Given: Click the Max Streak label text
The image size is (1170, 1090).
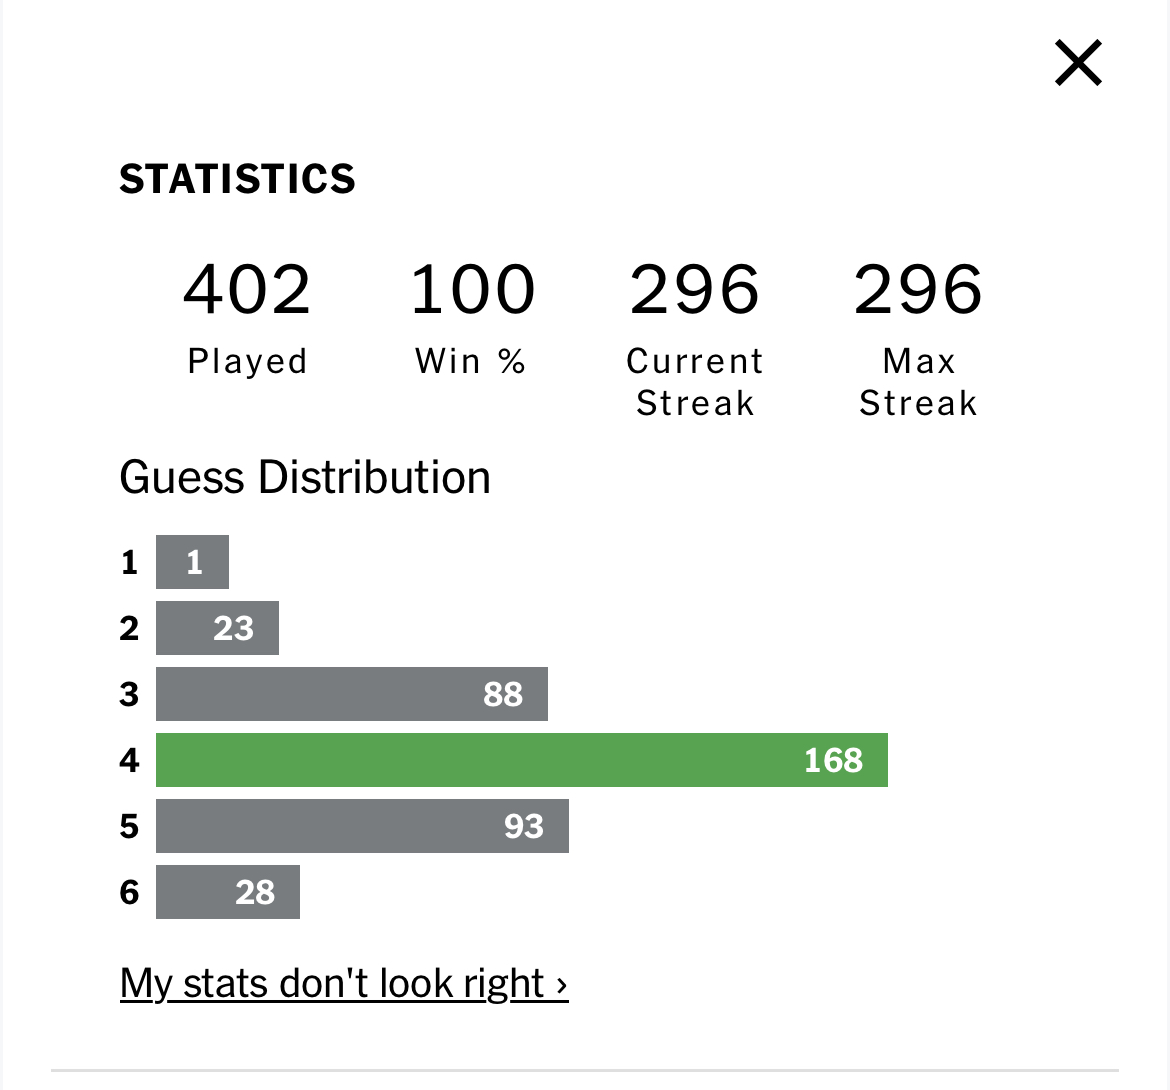Looking at the screenshot, I should (918, 383).
